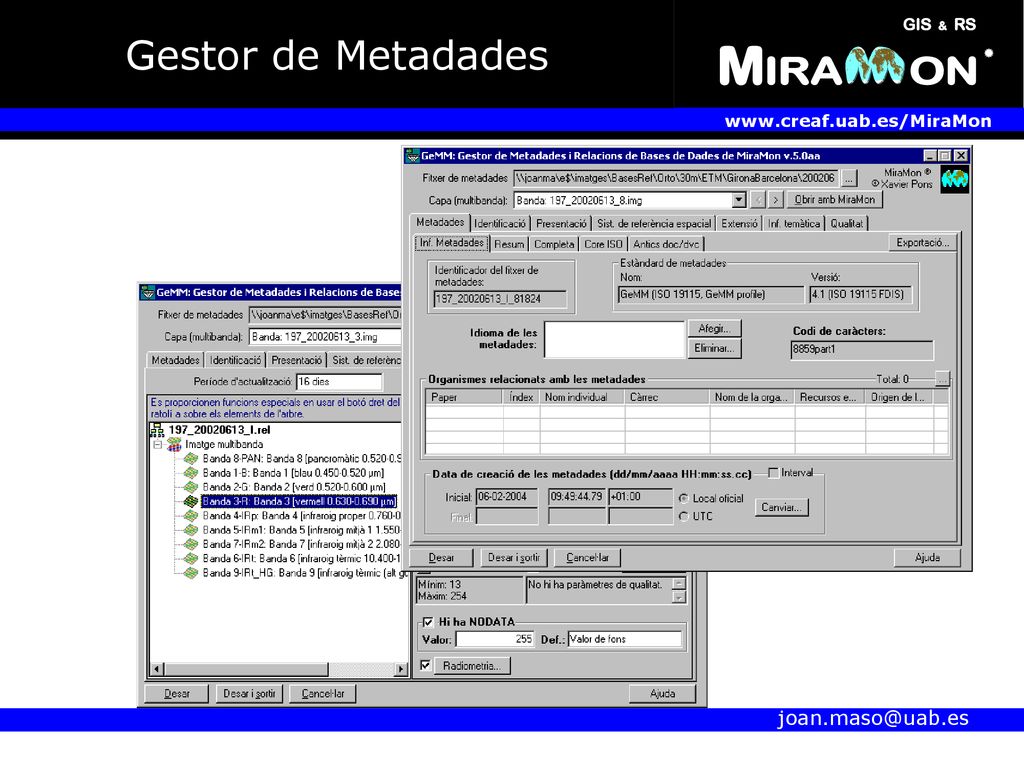Click the Imatge multibanda layer-stack icon
This screenshot has width=1024, height=768.
point(174,444)
